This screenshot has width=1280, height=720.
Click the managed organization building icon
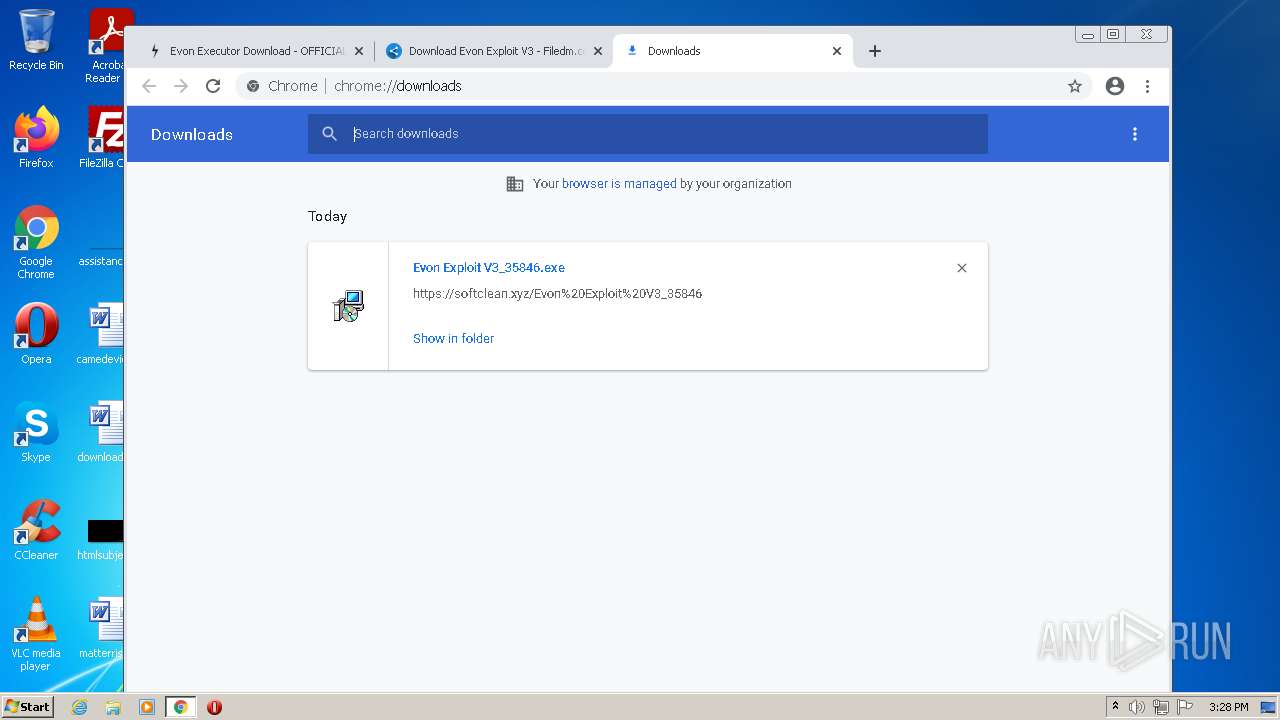click(x=515, y=184)
